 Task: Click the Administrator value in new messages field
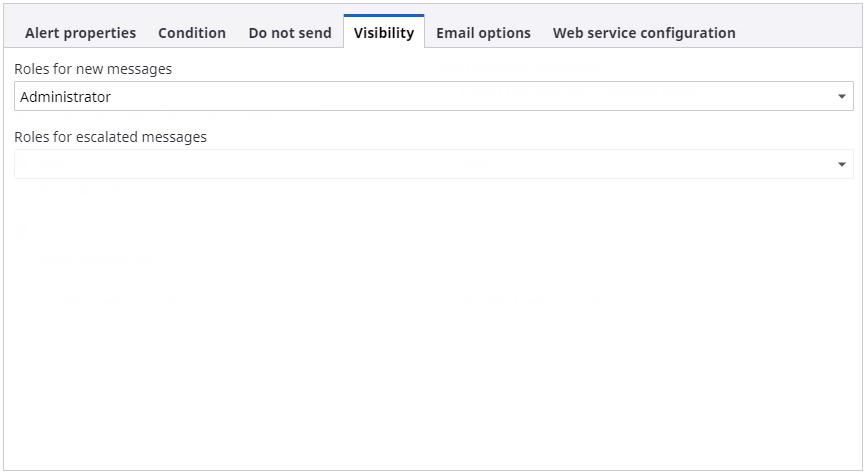(x=66, y=97)
